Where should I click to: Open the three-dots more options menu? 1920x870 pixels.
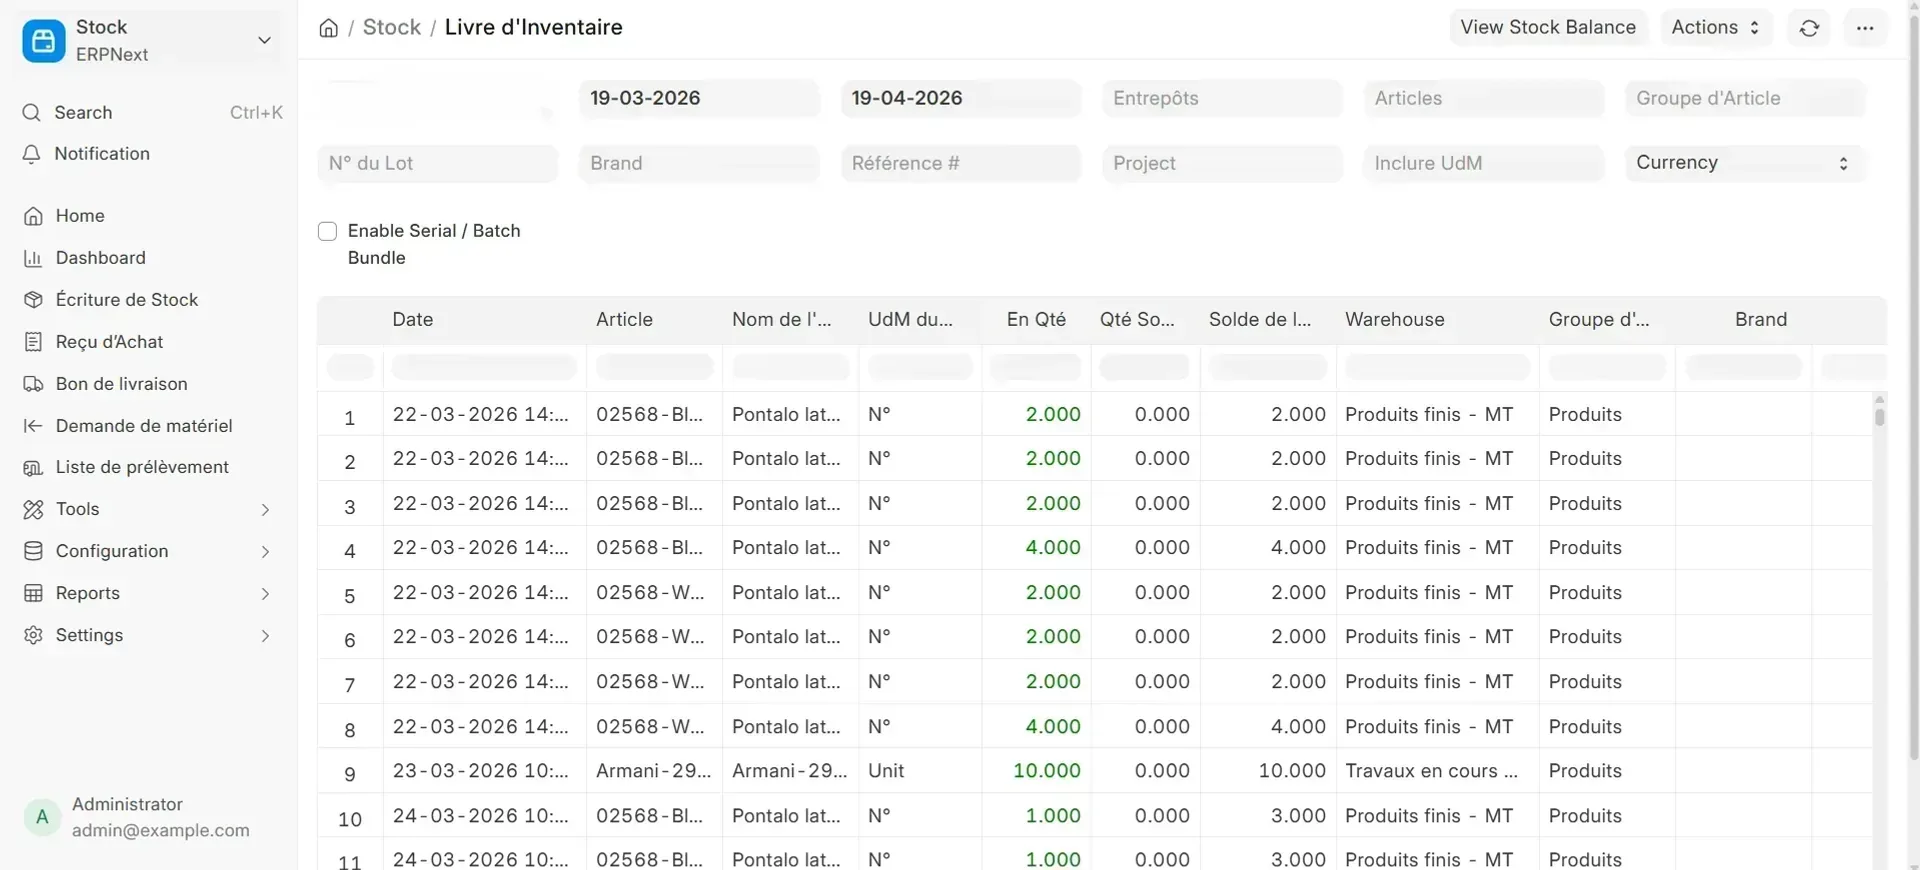[1865, 28]
